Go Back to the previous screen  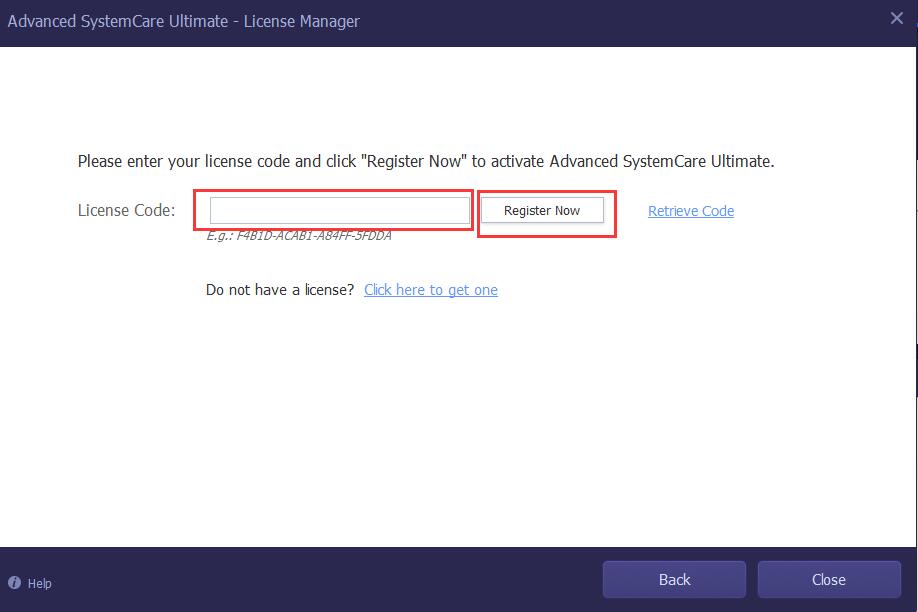674,580
